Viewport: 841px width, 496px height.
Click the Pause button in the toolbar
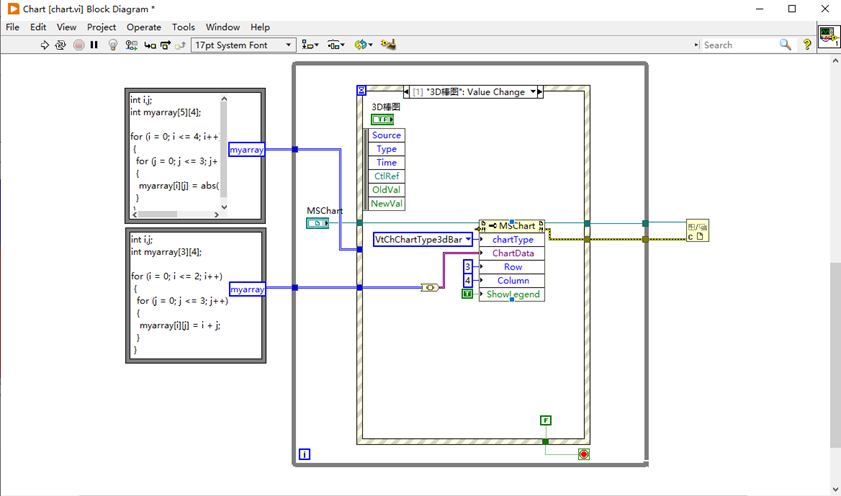pos(95,45)
